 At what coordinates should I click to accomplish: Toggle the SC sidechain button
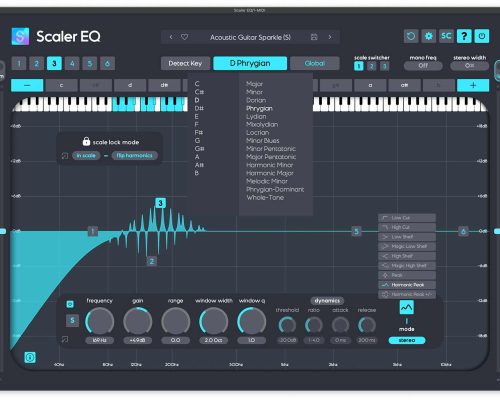[446, 36]
